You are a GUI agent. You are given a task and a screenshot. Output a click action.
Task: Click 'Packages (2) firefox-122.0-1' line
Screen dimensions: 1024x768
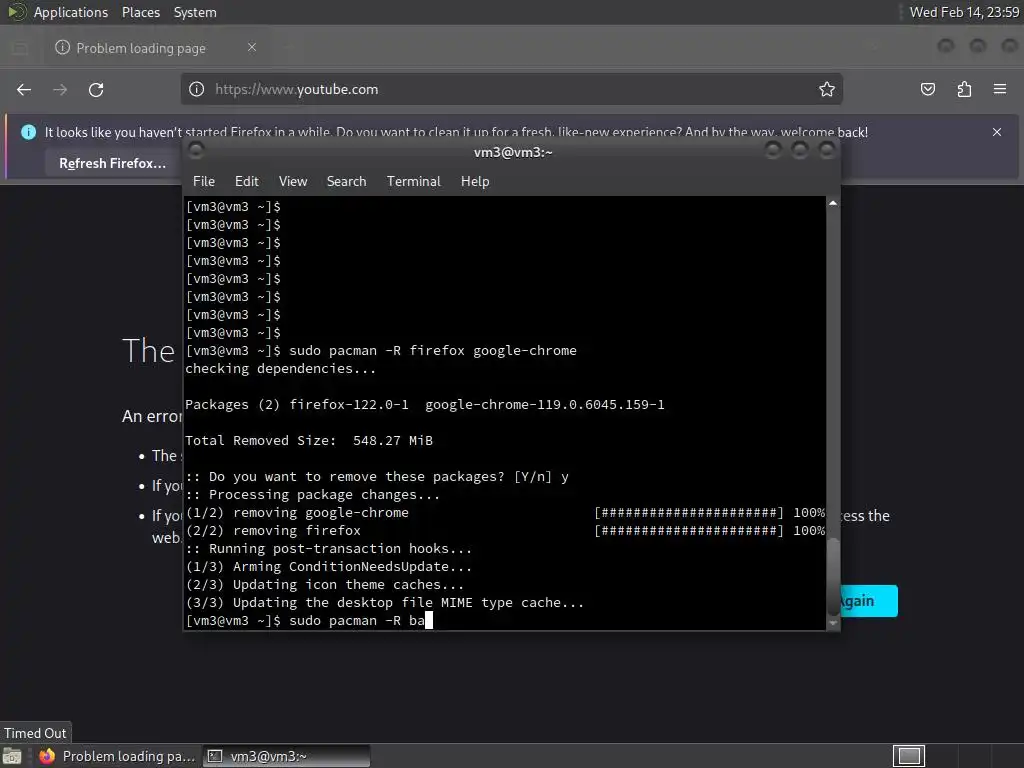tap(425, 404)
